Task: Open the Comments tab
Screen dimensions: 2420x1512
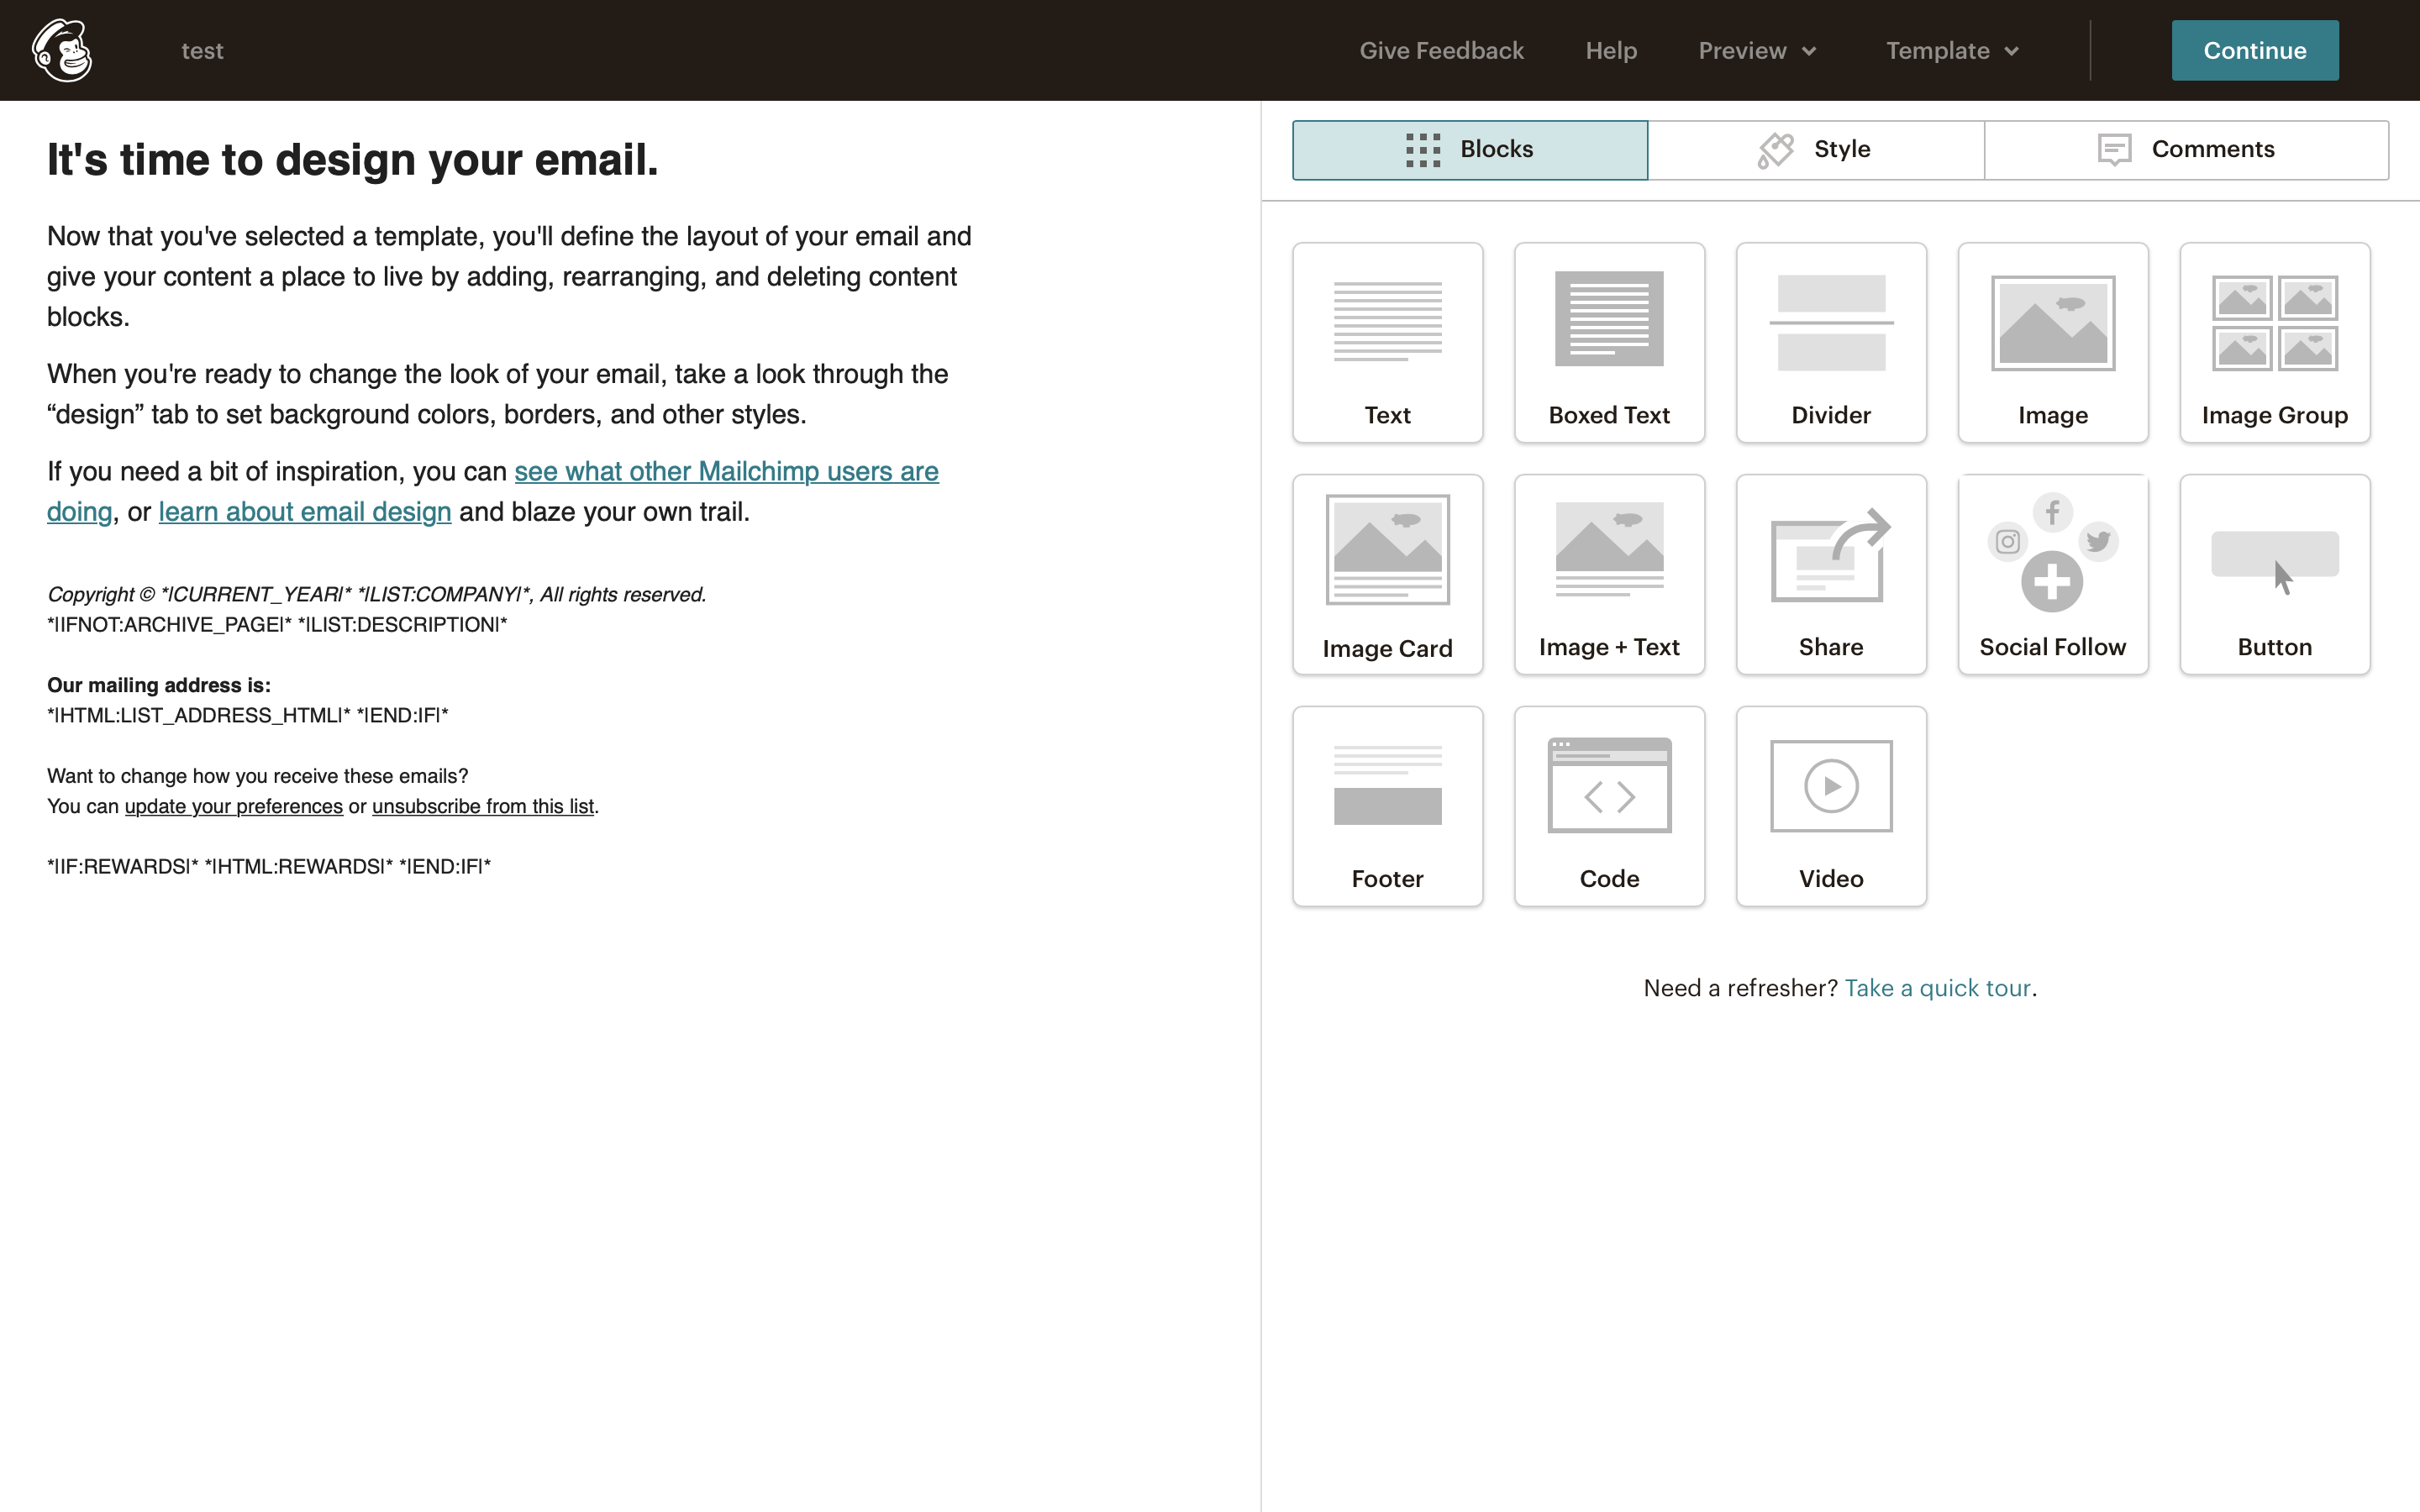Action: pyautogui.click(x=2187, y=150)
